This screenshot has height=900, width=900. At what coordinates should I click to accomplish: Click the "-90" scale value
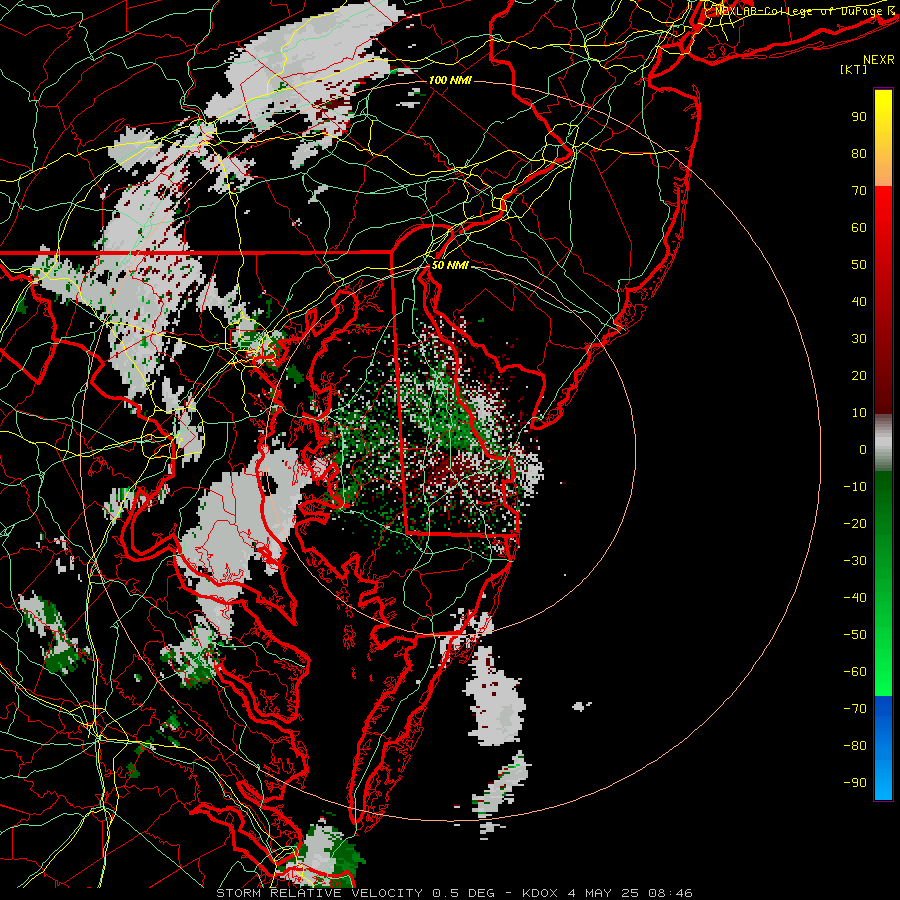[855, 783]
